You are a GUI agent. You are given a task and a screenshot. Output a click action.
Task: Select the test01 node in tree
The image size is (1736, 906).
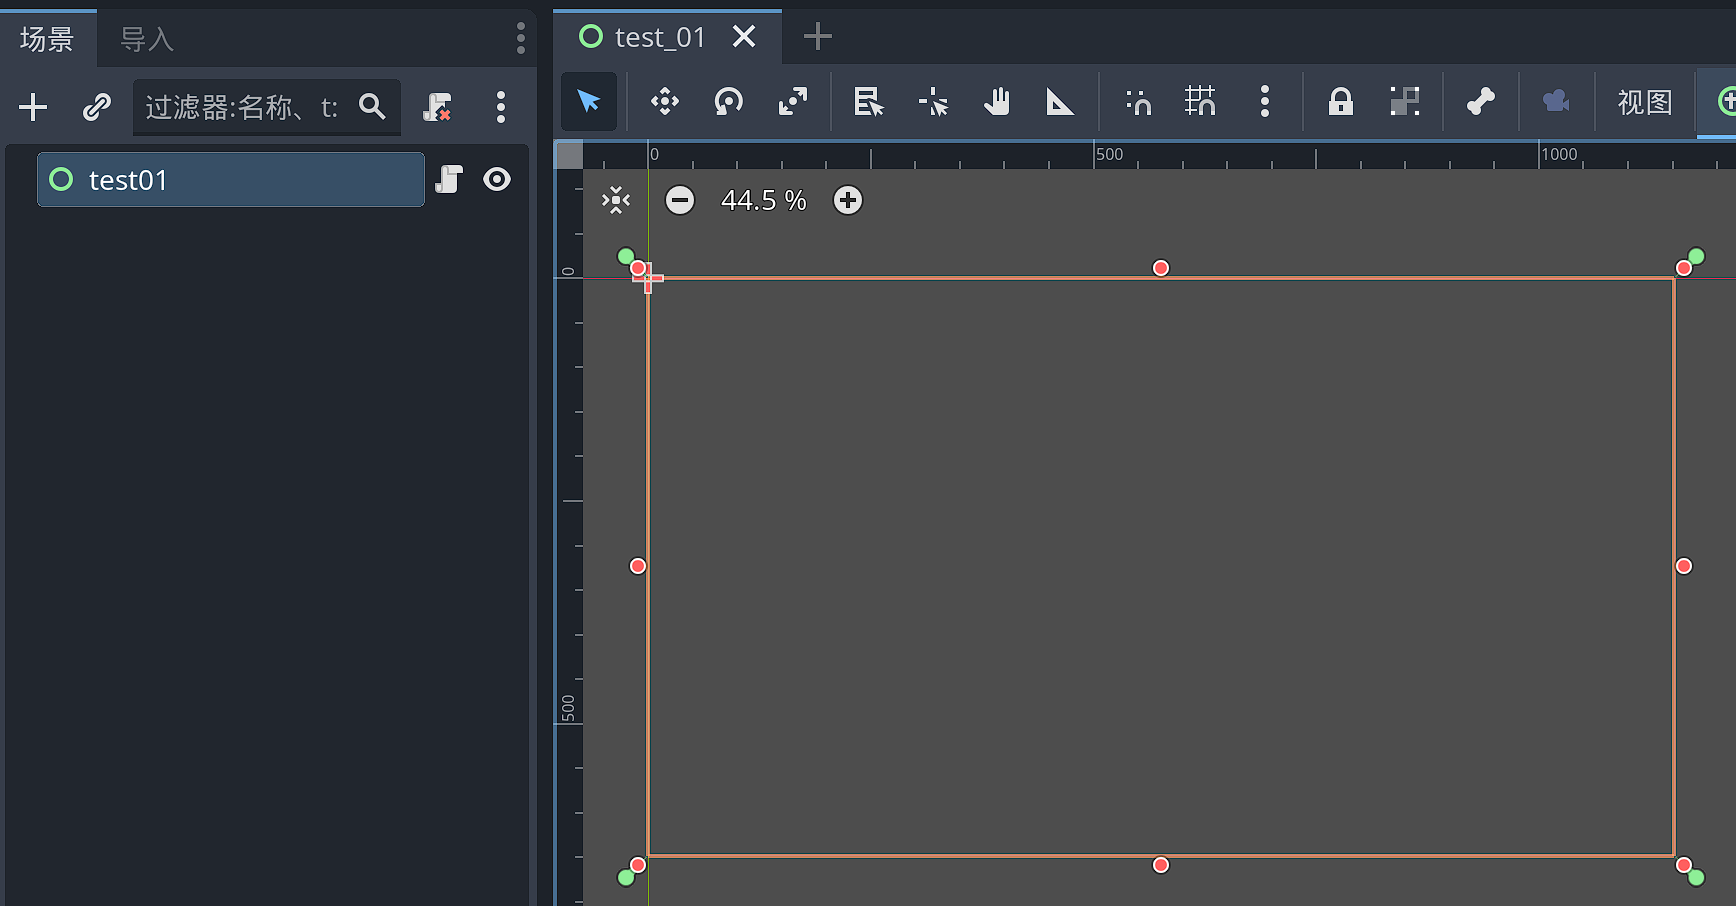click(x=231, y=180)
